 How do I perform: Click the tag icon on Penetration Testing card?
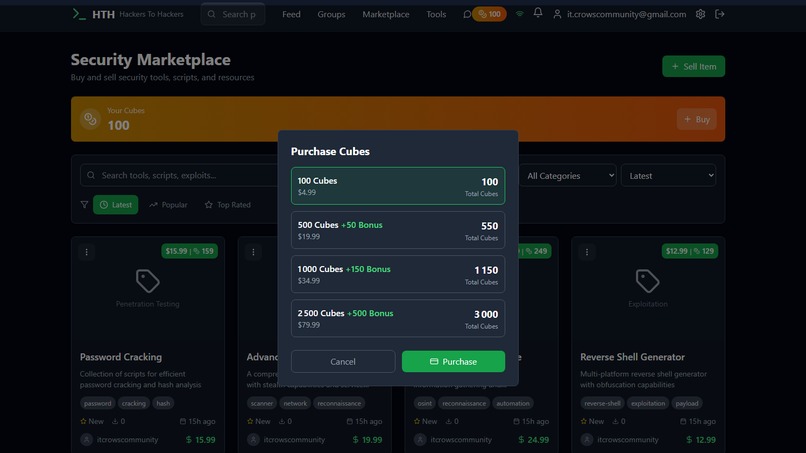(148, 281)
